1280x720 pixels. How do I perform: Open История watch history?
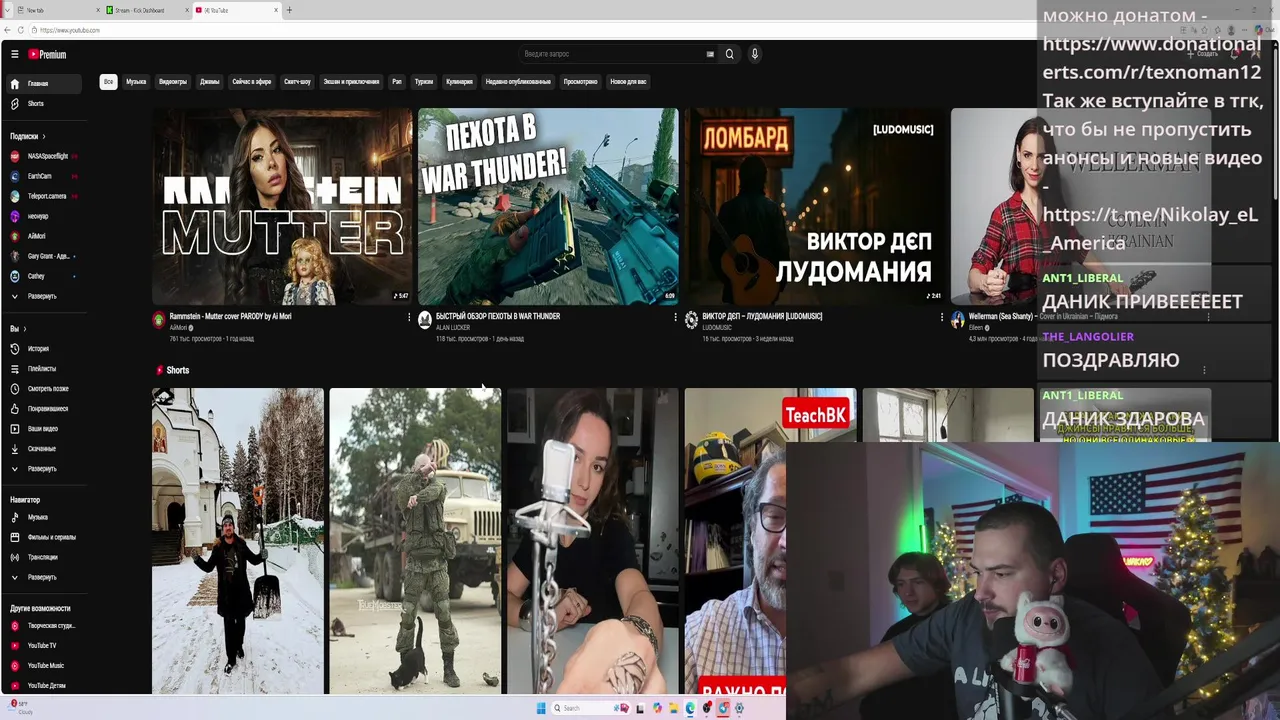pos(43,349)
